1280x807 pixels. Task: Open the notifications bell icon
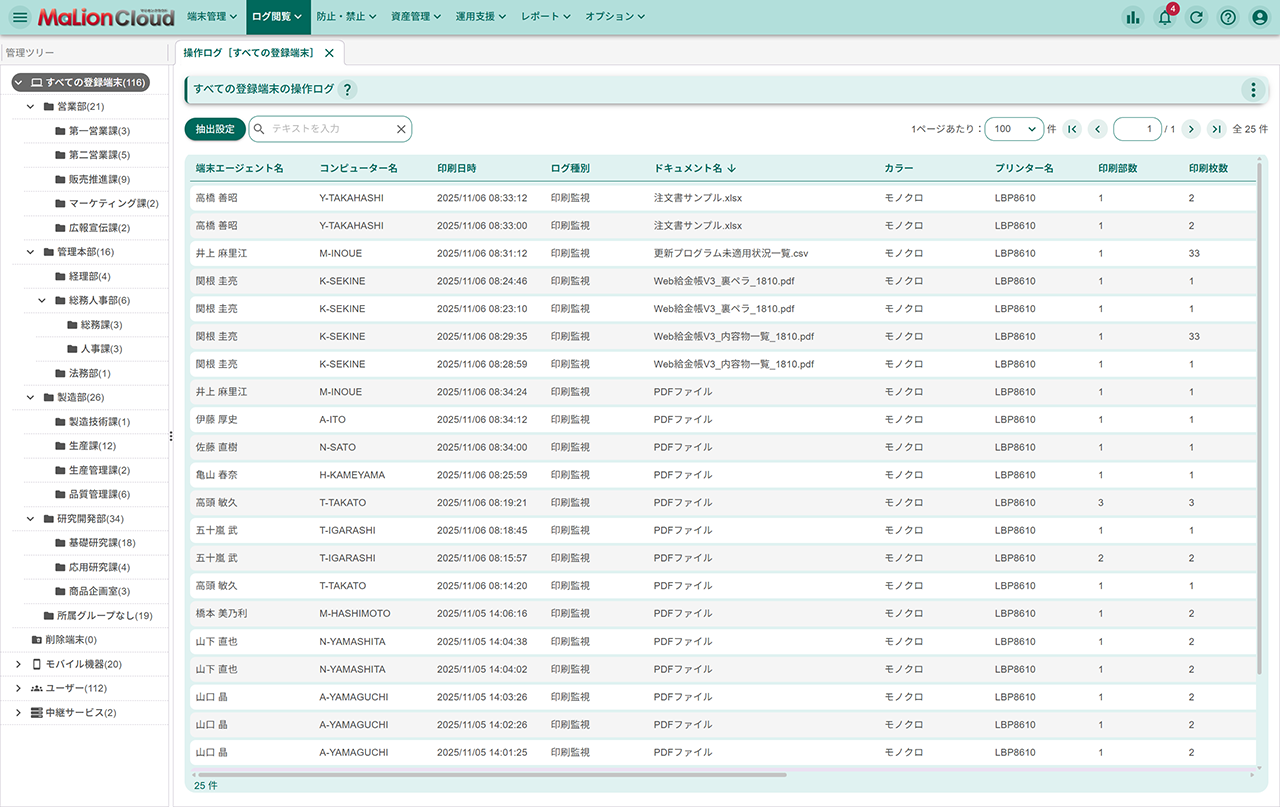pos(1165,17)
